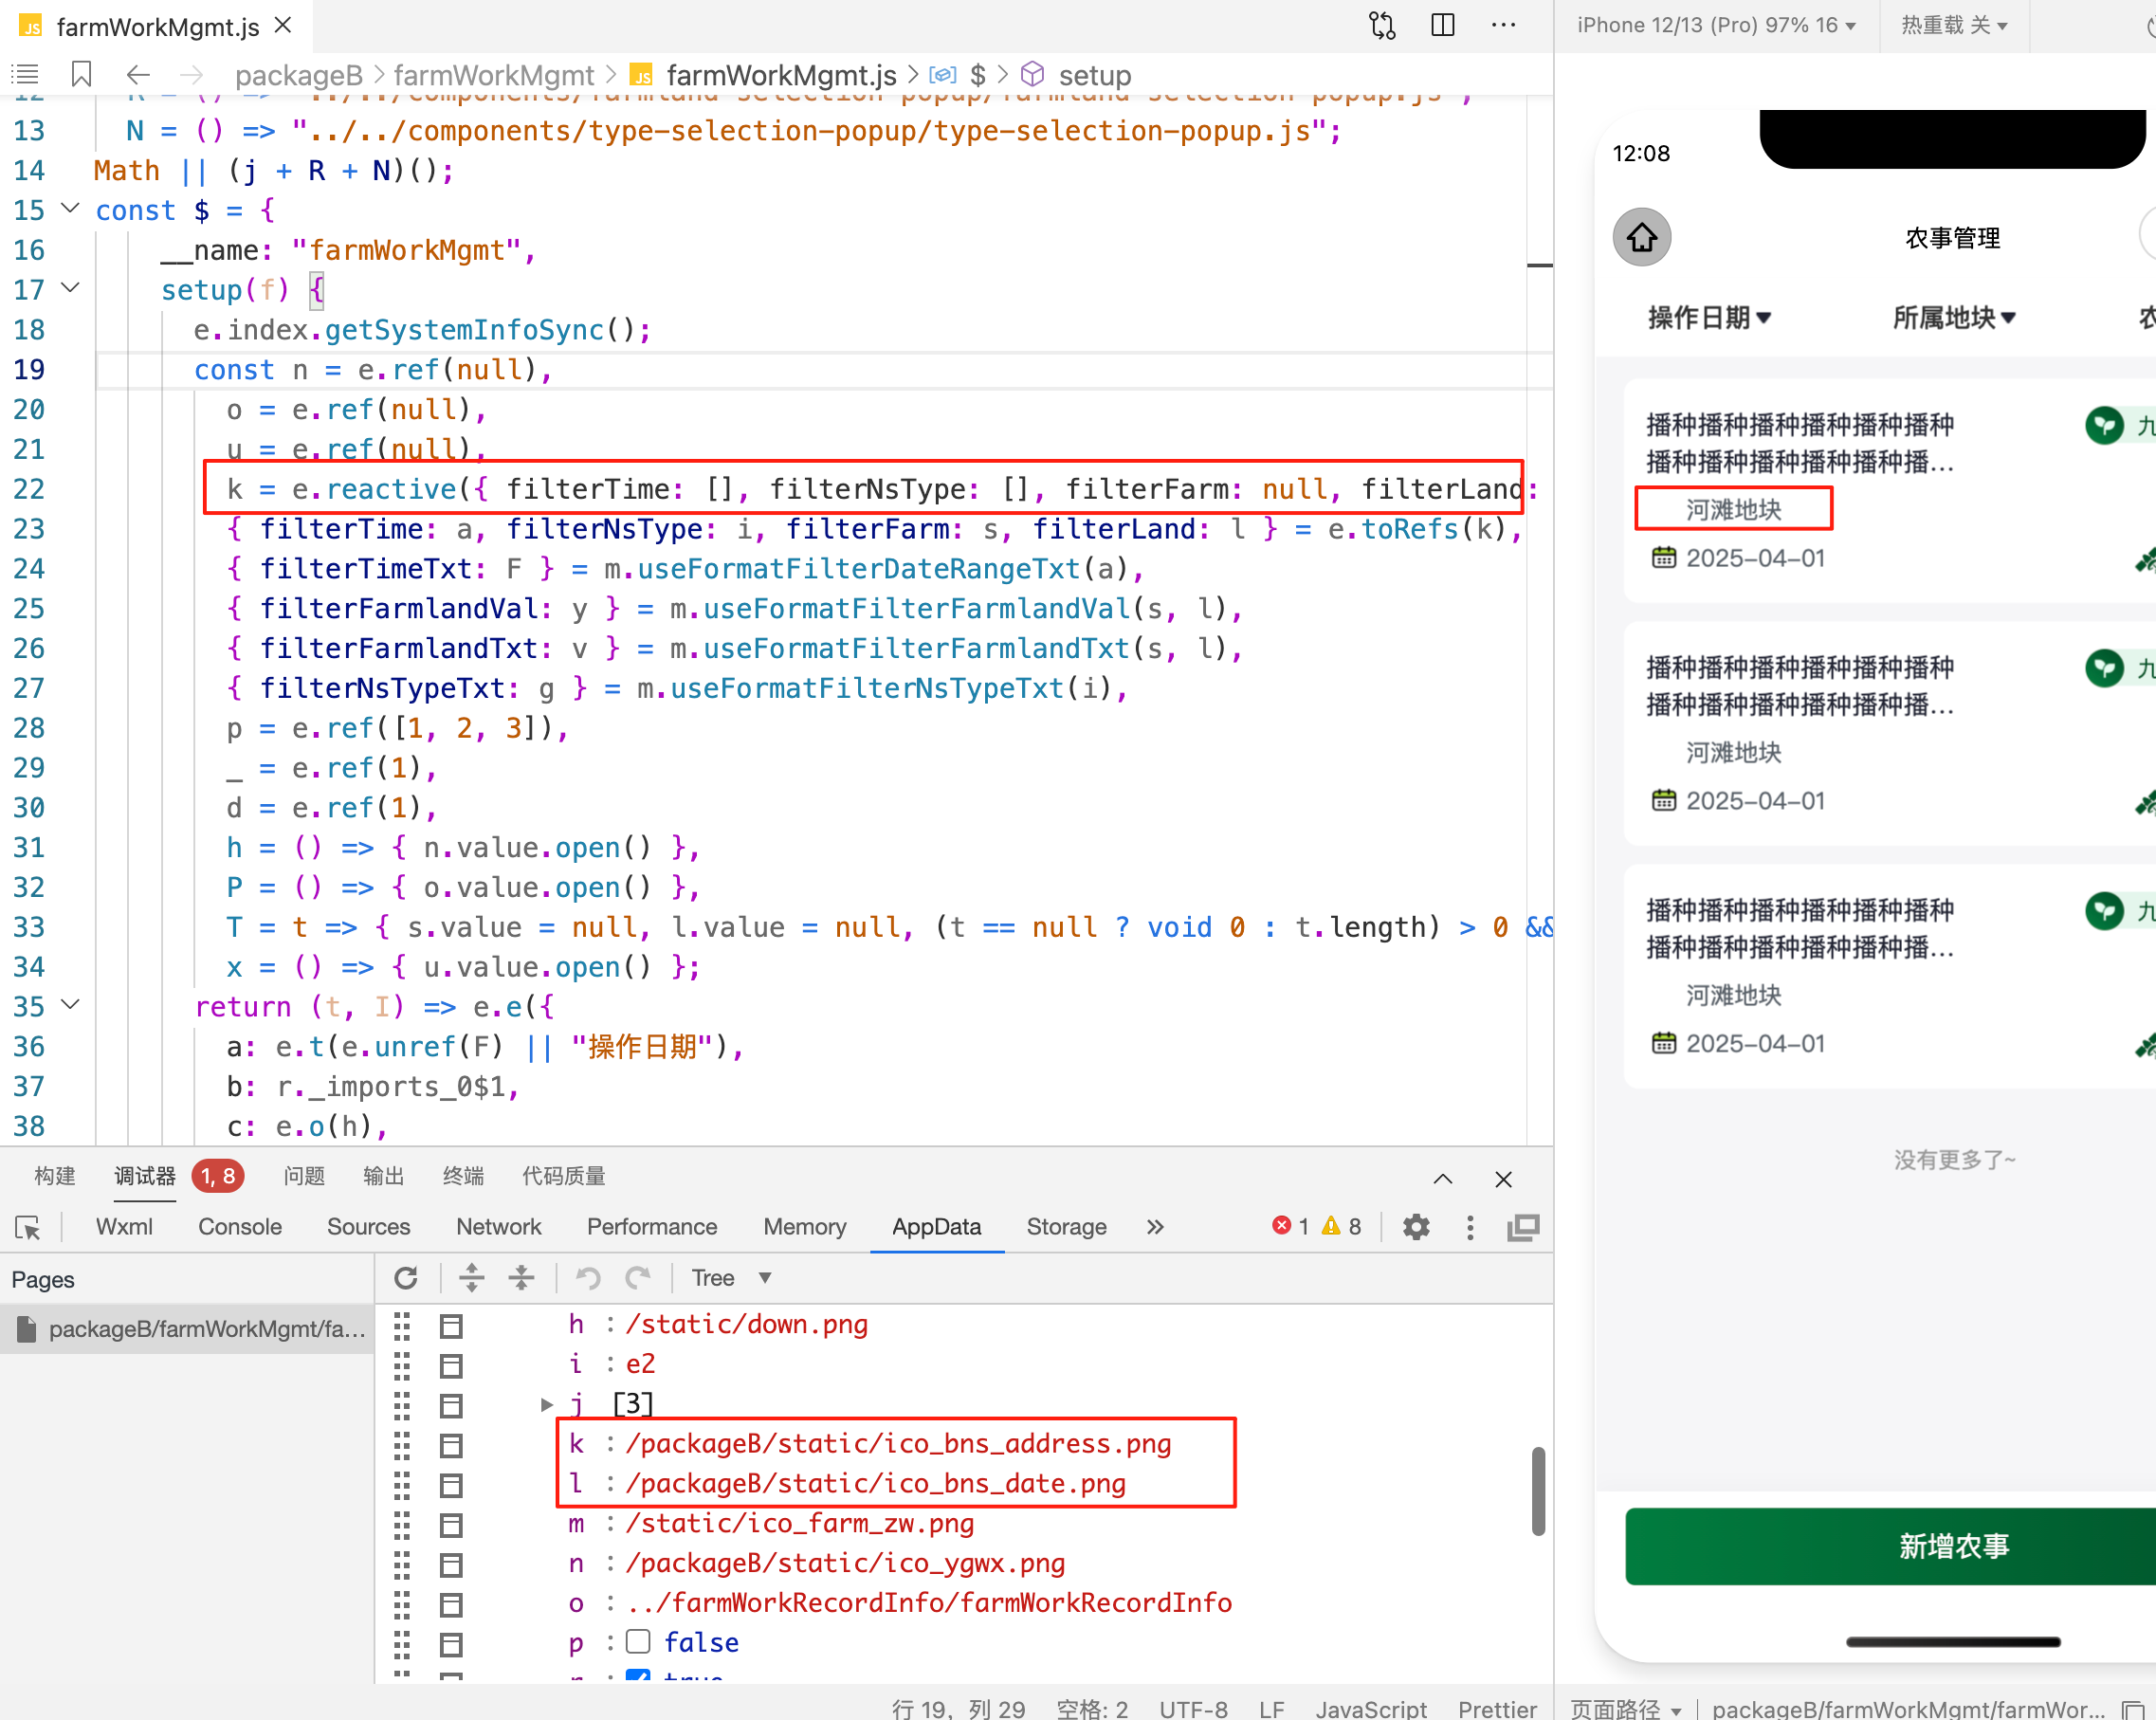Tap the home icon in simulator
Screen dimensions: 2156x1720
(1641, 238)
